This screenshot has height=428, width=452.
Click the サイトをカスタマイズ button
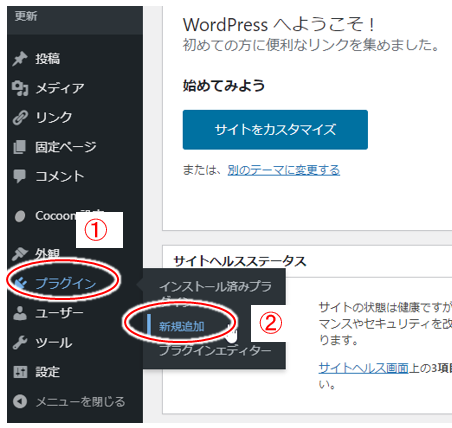coord(275,130)
